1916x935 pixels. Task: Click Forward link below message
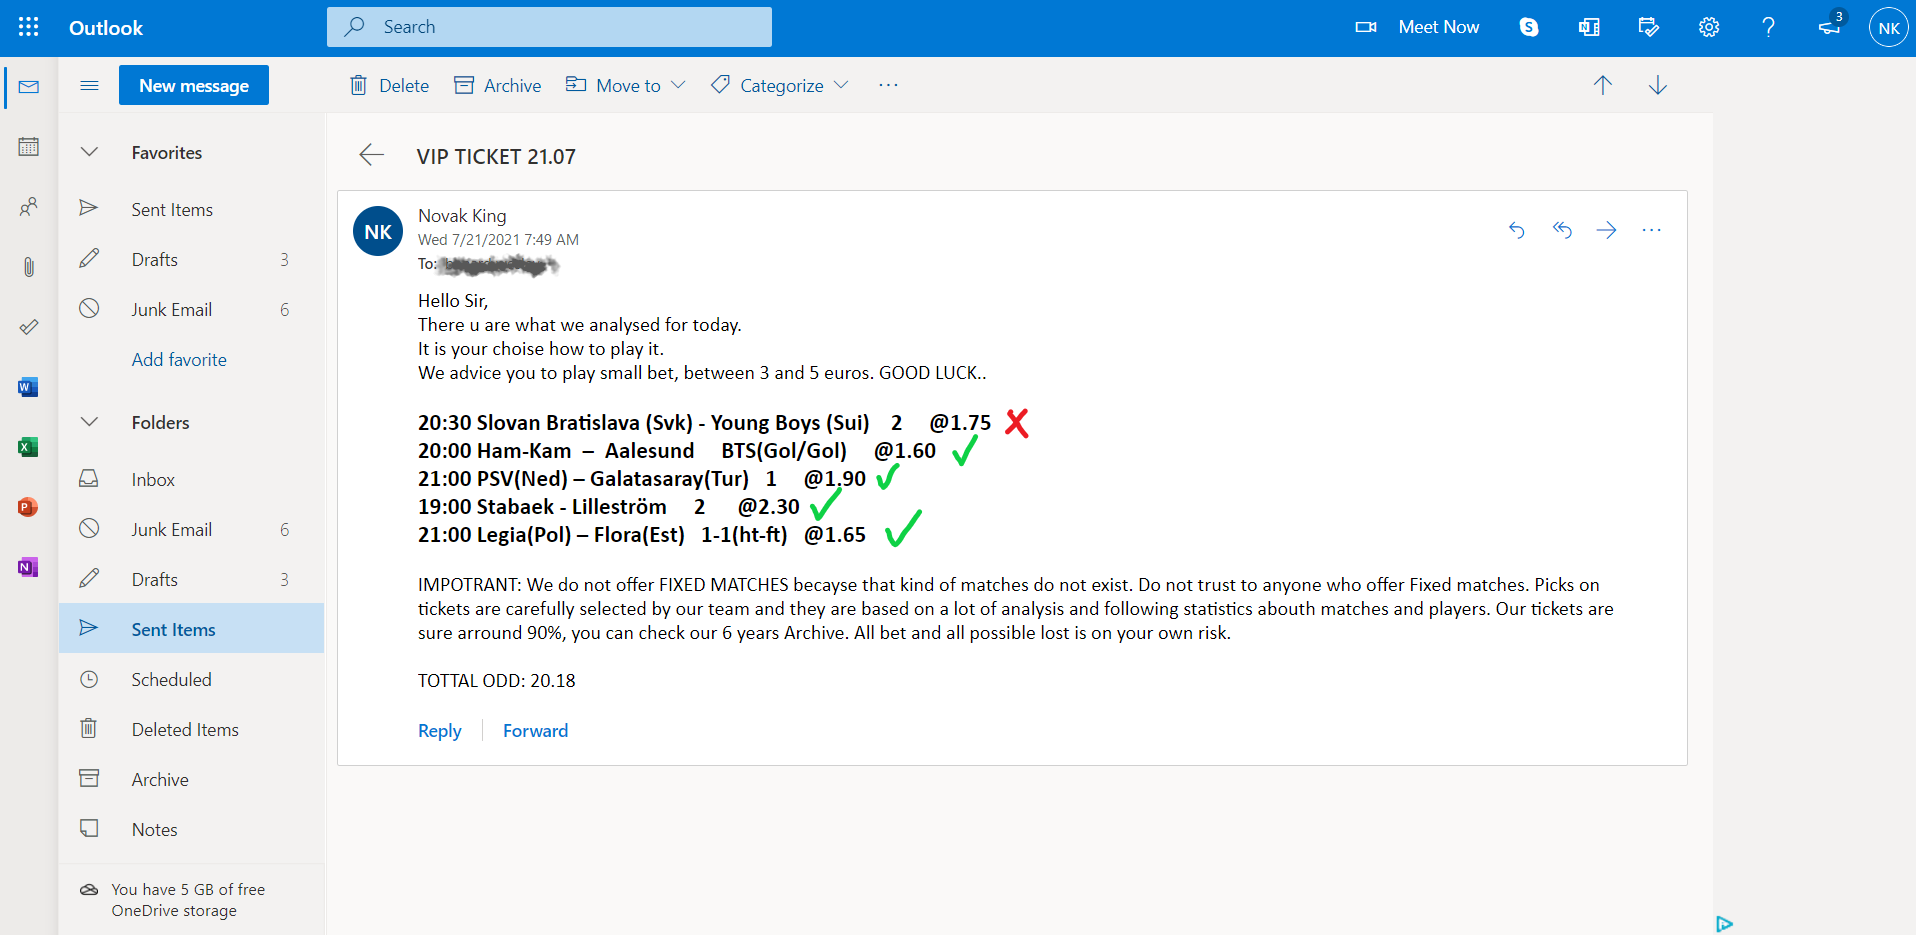coord(535,731)
